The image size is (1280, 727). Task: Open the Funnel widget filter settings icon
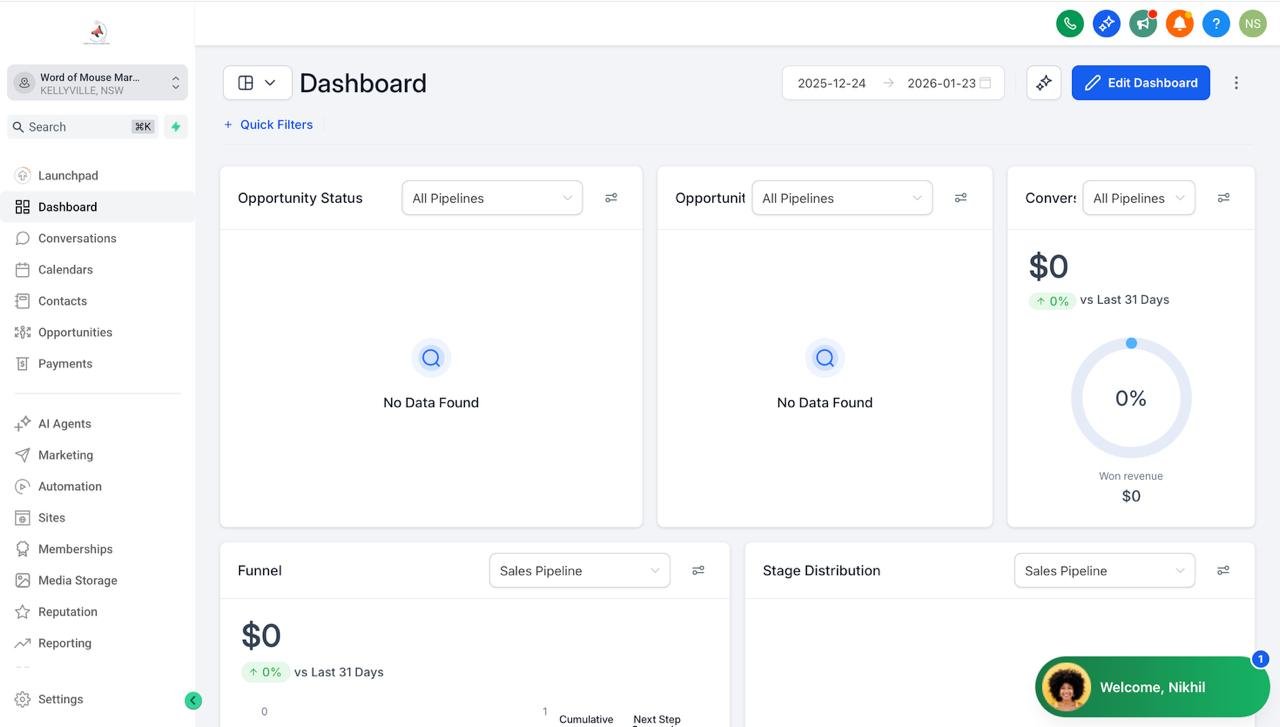coord(698,571)
